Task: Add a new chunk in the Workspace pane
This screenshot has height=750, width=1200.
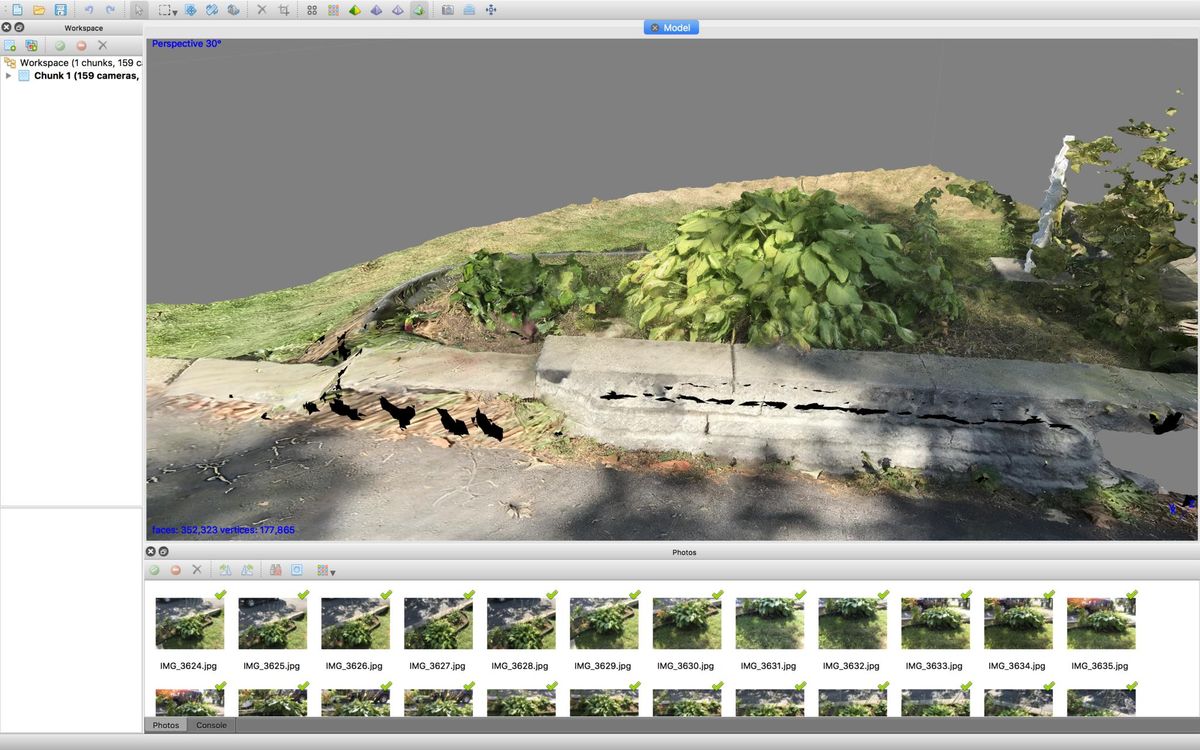Action: pos(9,45)
